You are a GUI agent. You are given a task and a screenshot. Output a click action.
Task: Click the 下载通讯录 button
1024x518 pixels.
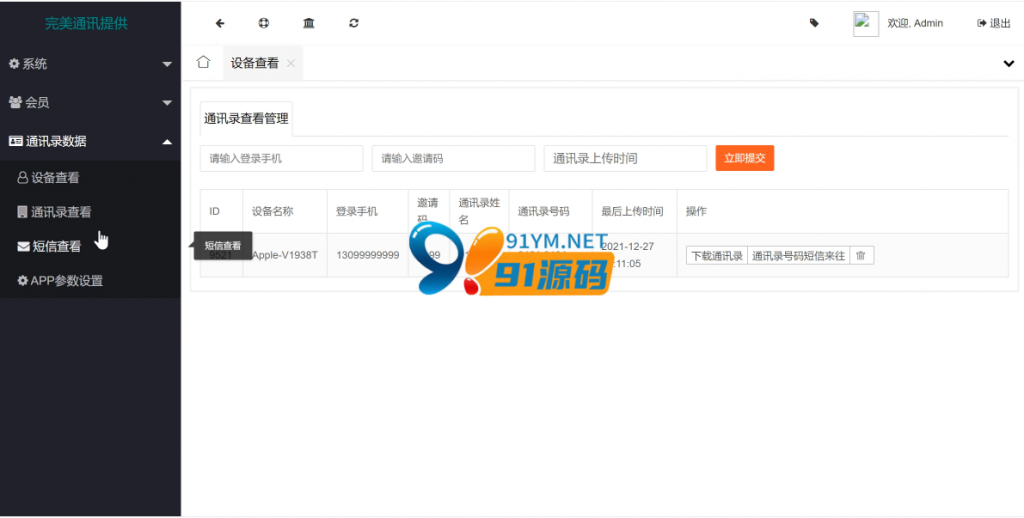[x=716, y=256]
